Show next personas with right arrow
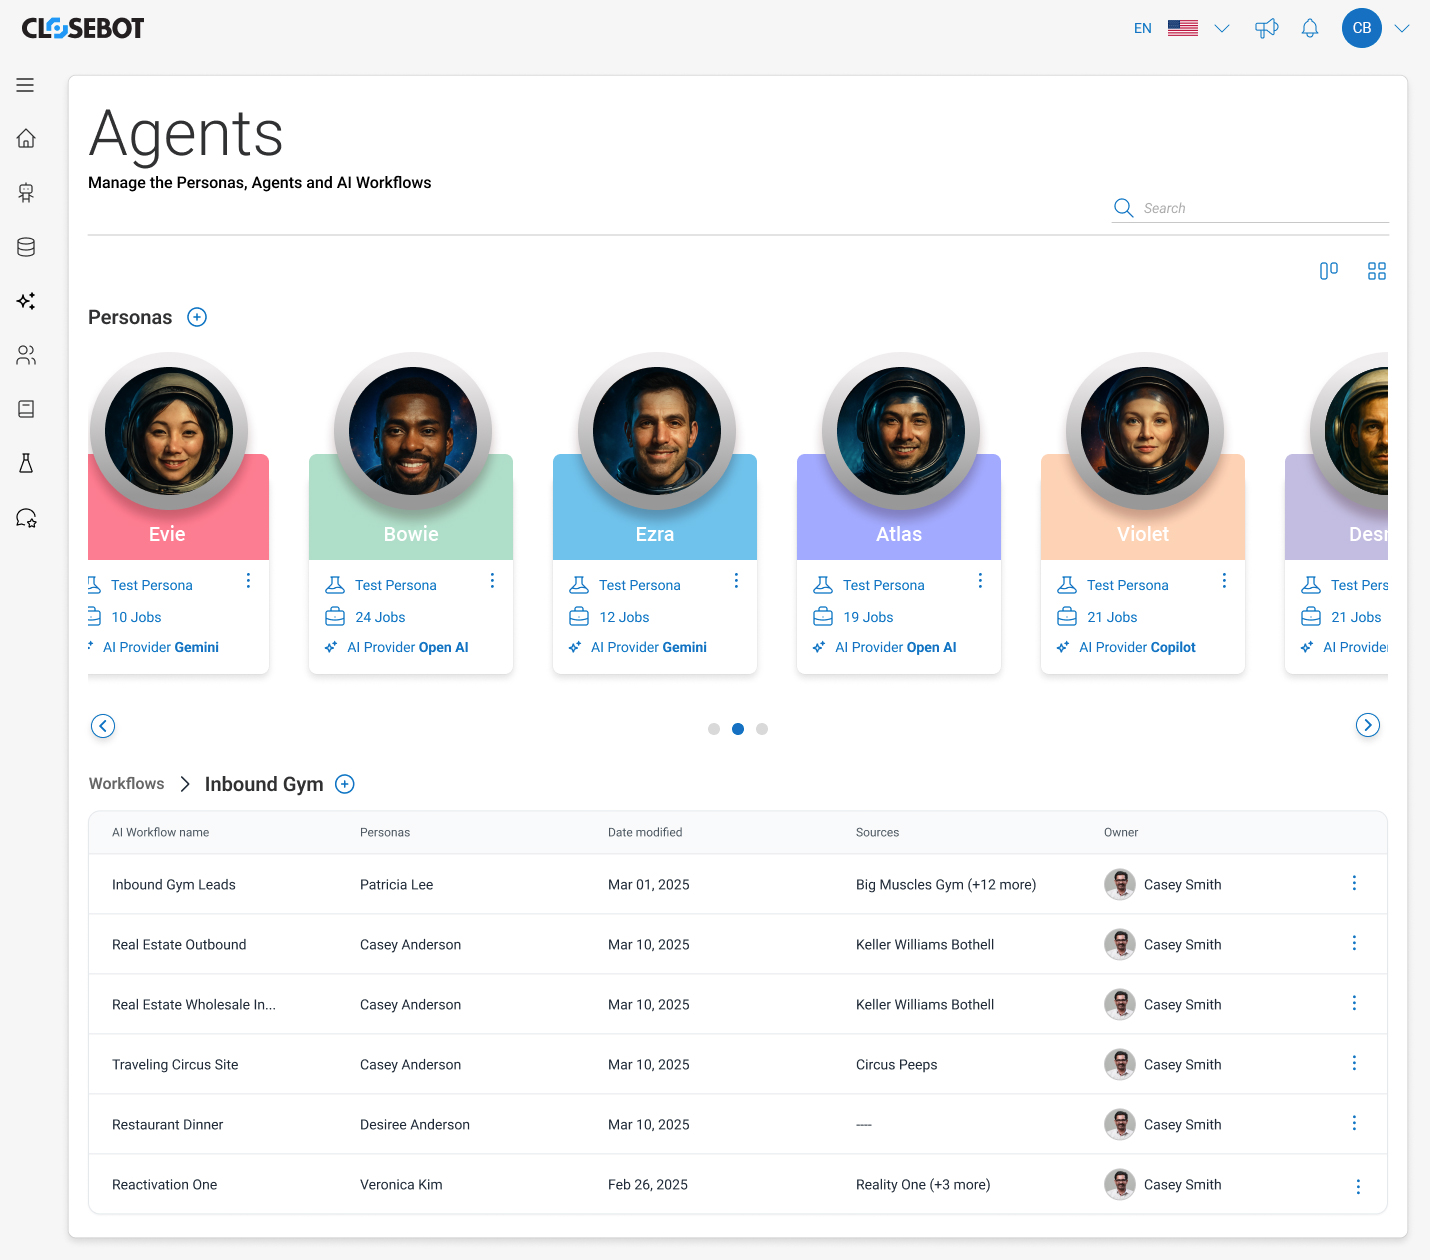The image size is (1430, 1260). pyautogui.click(x=1368, y=725)
